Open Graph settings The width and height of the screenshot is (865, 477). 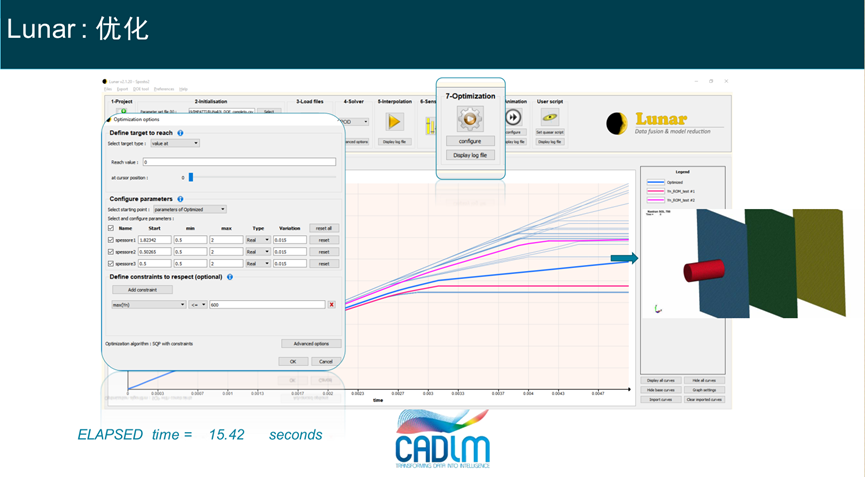pyautogui.click(x=704, y=390)
